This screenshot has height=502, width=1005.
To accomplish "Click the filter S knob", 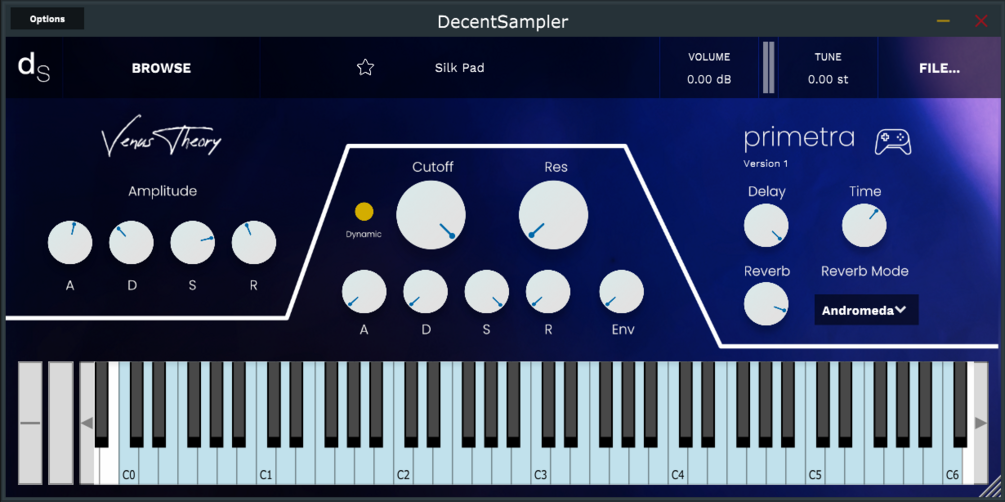I will (486, 292).
